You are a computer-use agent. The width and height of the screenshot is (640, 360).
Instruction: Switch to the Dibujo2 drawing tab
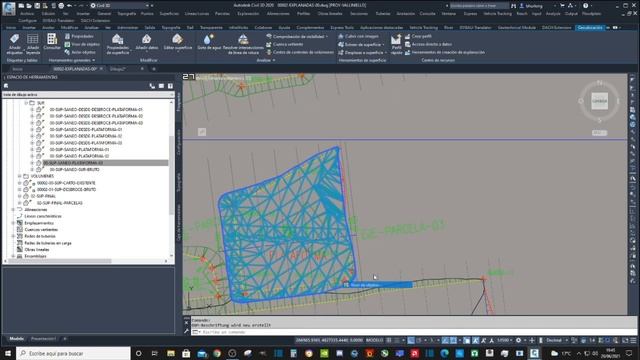[118, 69]
